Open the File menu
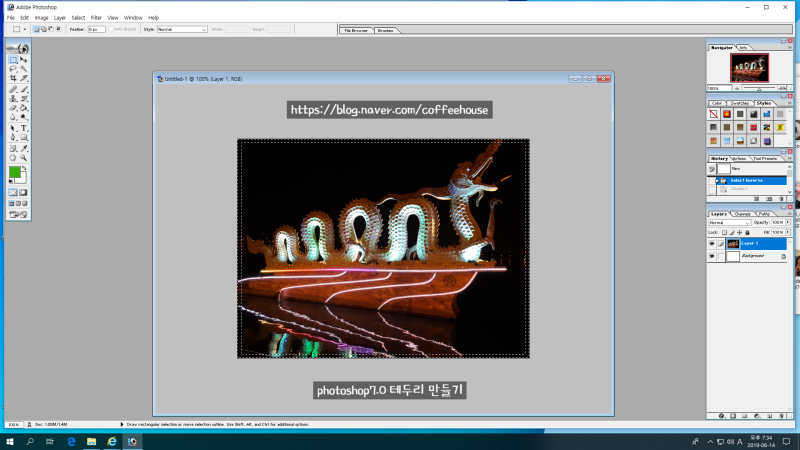This screenshot has height=450, width=800. click(11, 18)
